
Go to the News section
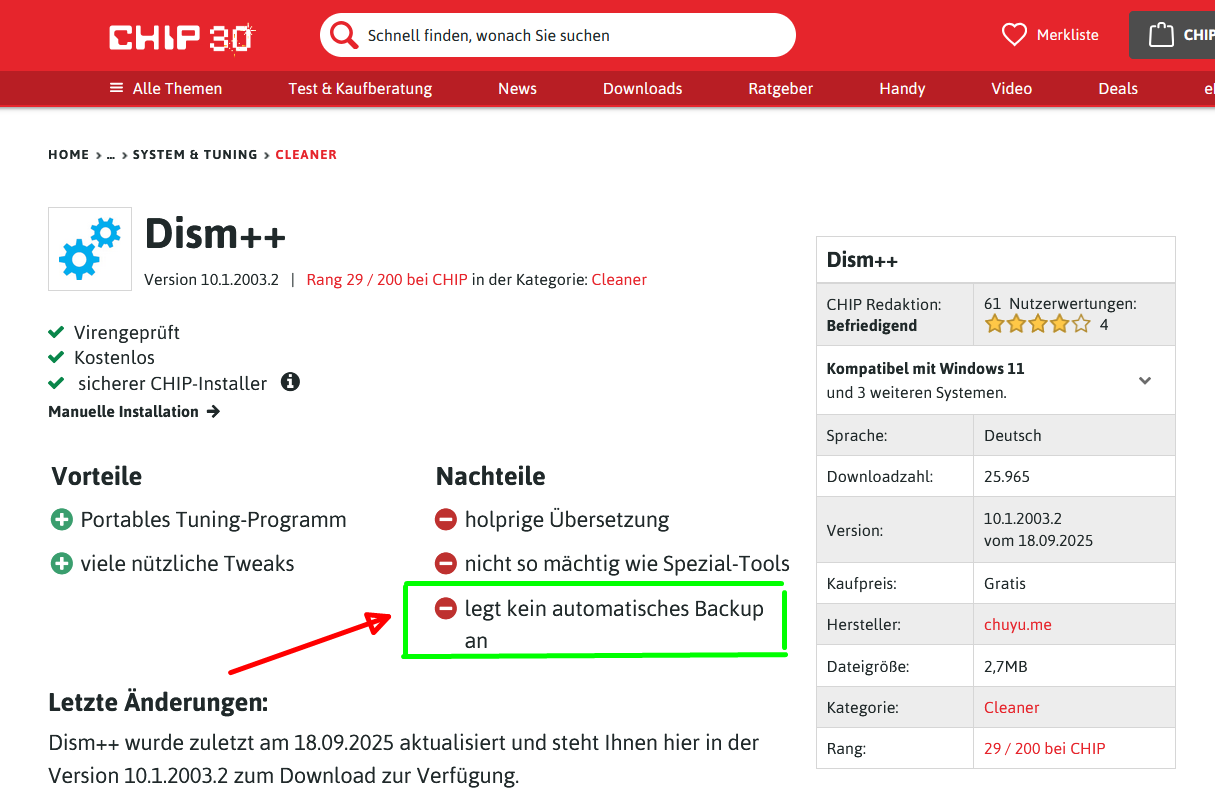click(517, 88)
